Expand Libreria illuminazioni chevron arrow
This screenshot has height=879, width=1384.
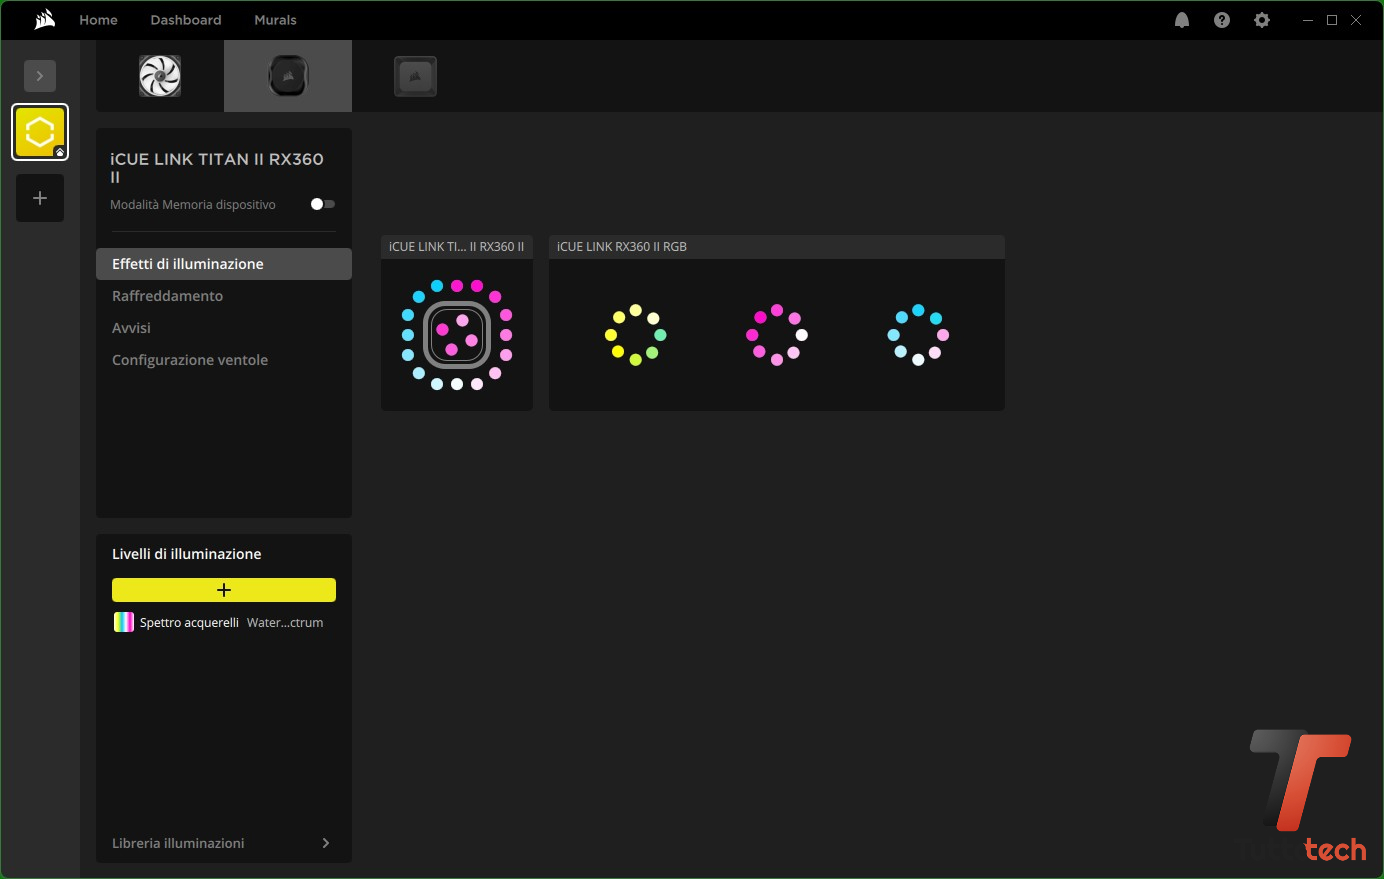coord(326,843)
